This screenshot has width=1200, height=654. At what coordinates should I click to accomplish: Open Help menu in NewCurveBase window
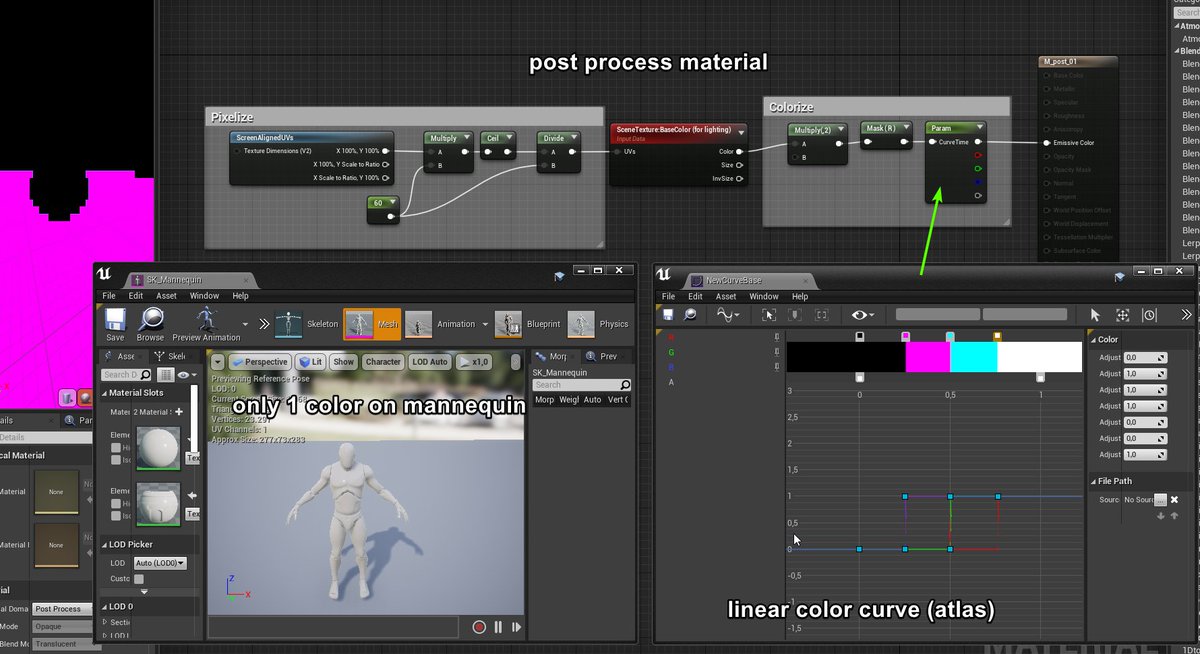(800, 296)
